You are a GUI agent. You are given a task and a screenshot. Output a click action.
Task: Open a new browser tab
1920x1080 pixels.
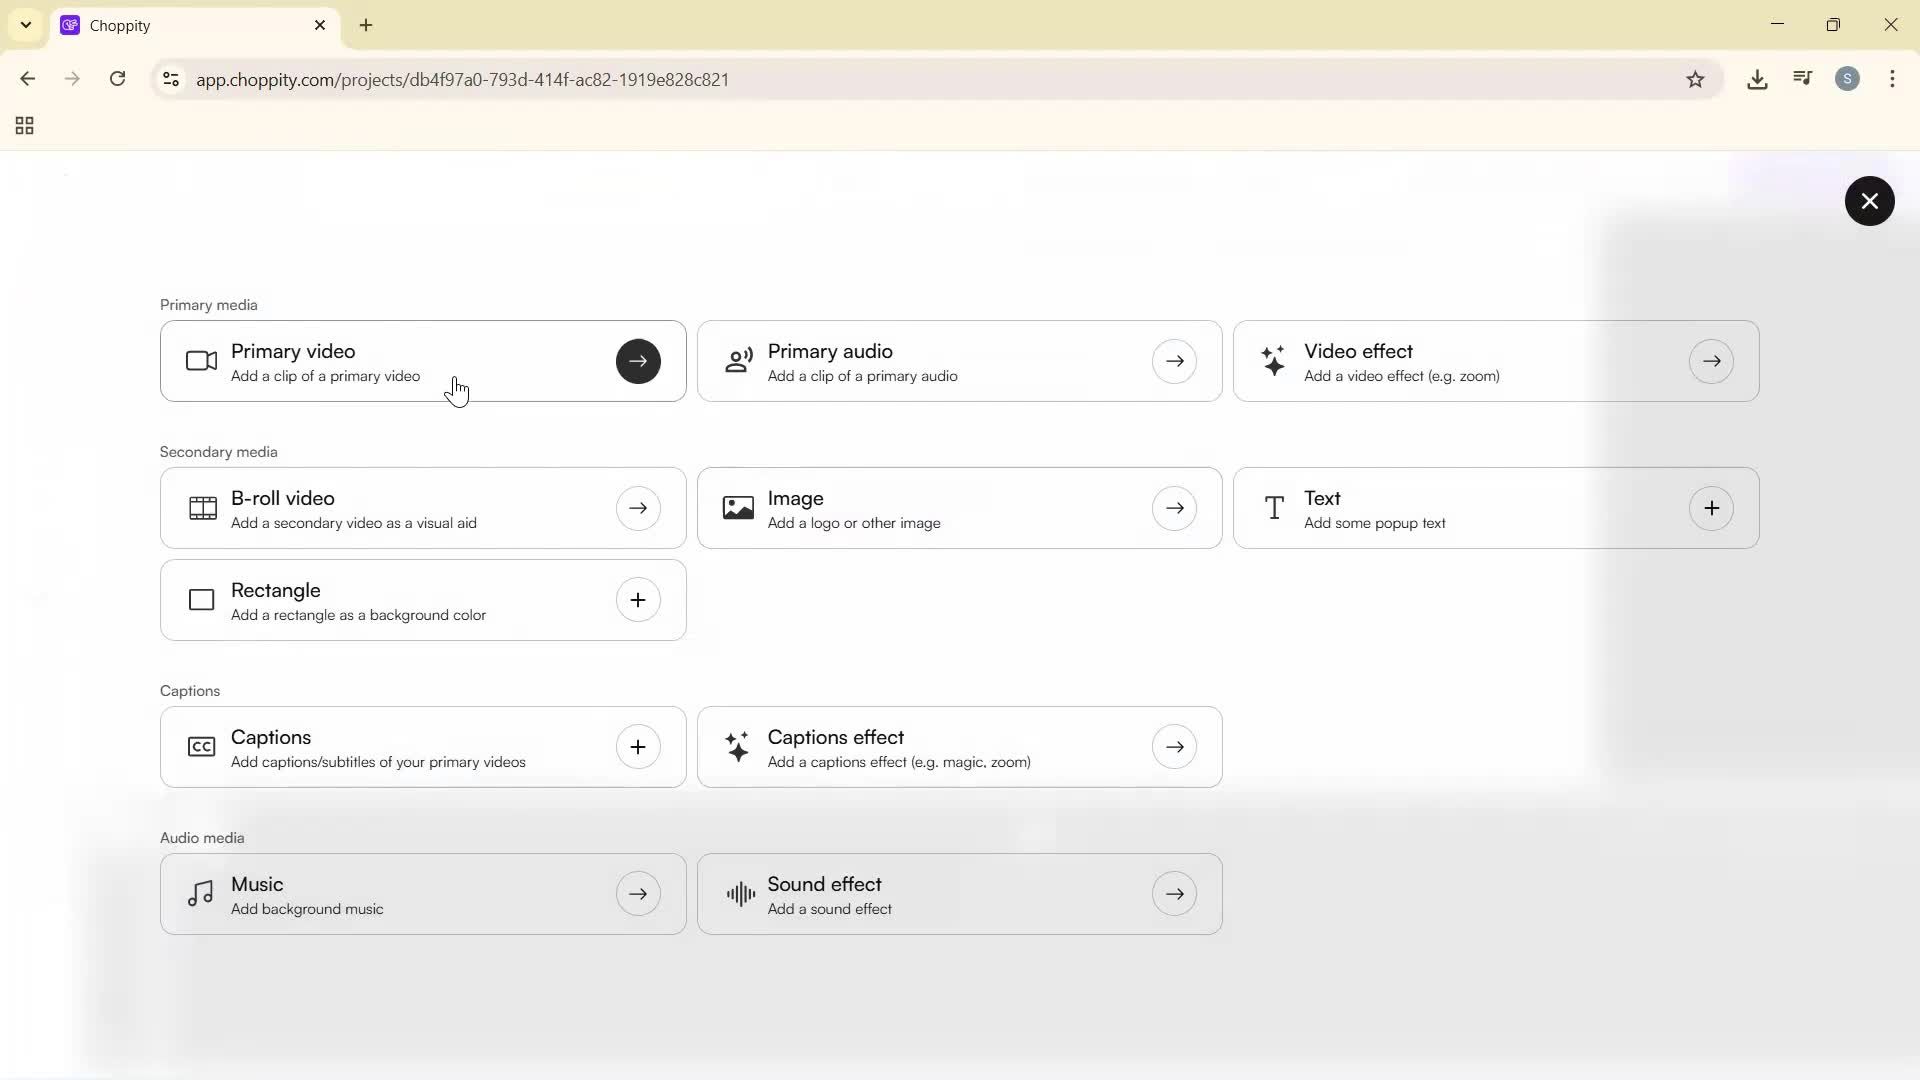point(366,25)
